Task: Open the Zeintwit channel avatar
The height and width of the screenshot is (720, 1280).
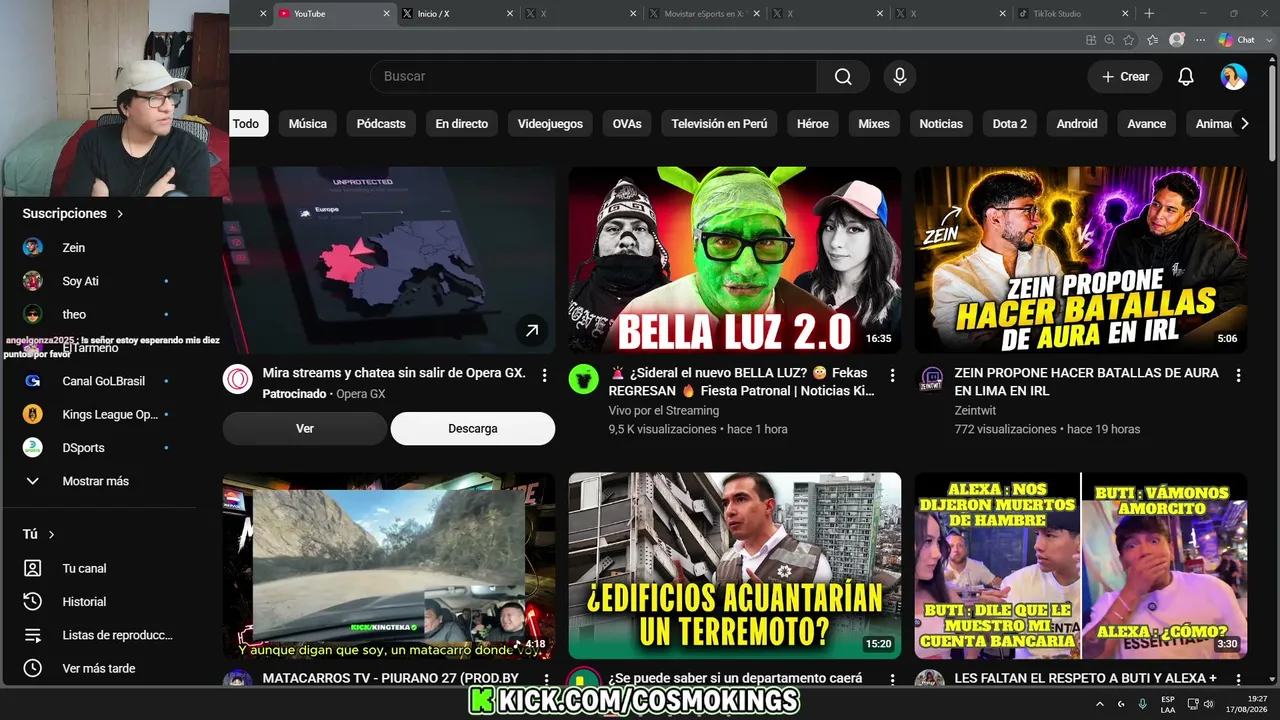Action: pyautogui.click(x=930, y=379)
